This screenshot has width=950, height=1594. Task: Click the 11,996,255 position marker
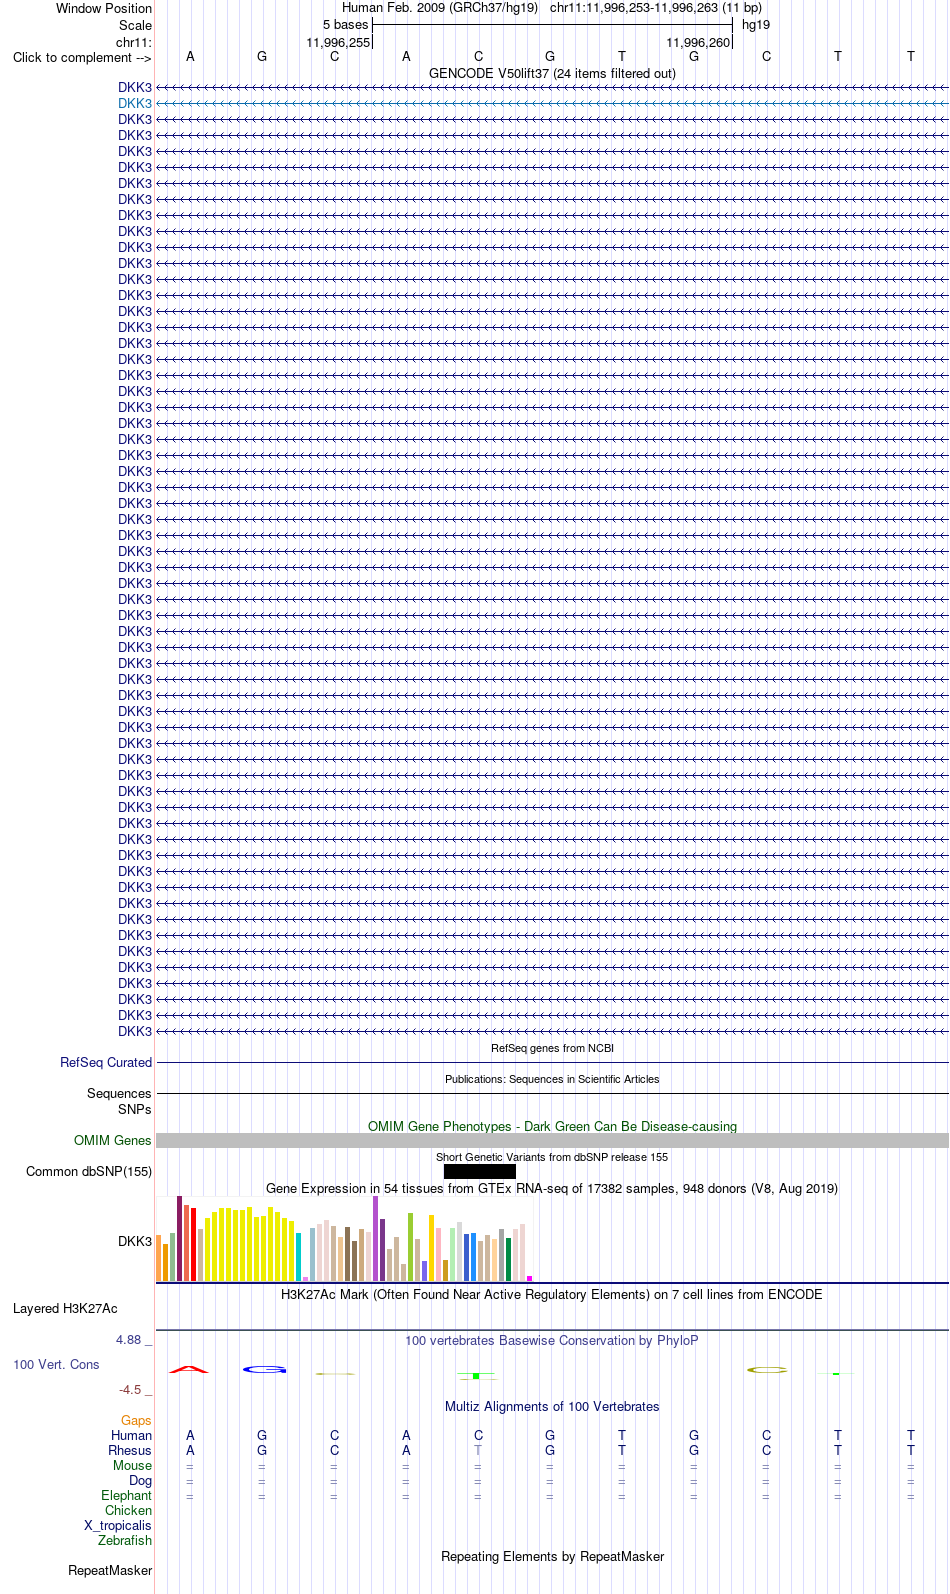pyautogui.click(x=338, y=43)
